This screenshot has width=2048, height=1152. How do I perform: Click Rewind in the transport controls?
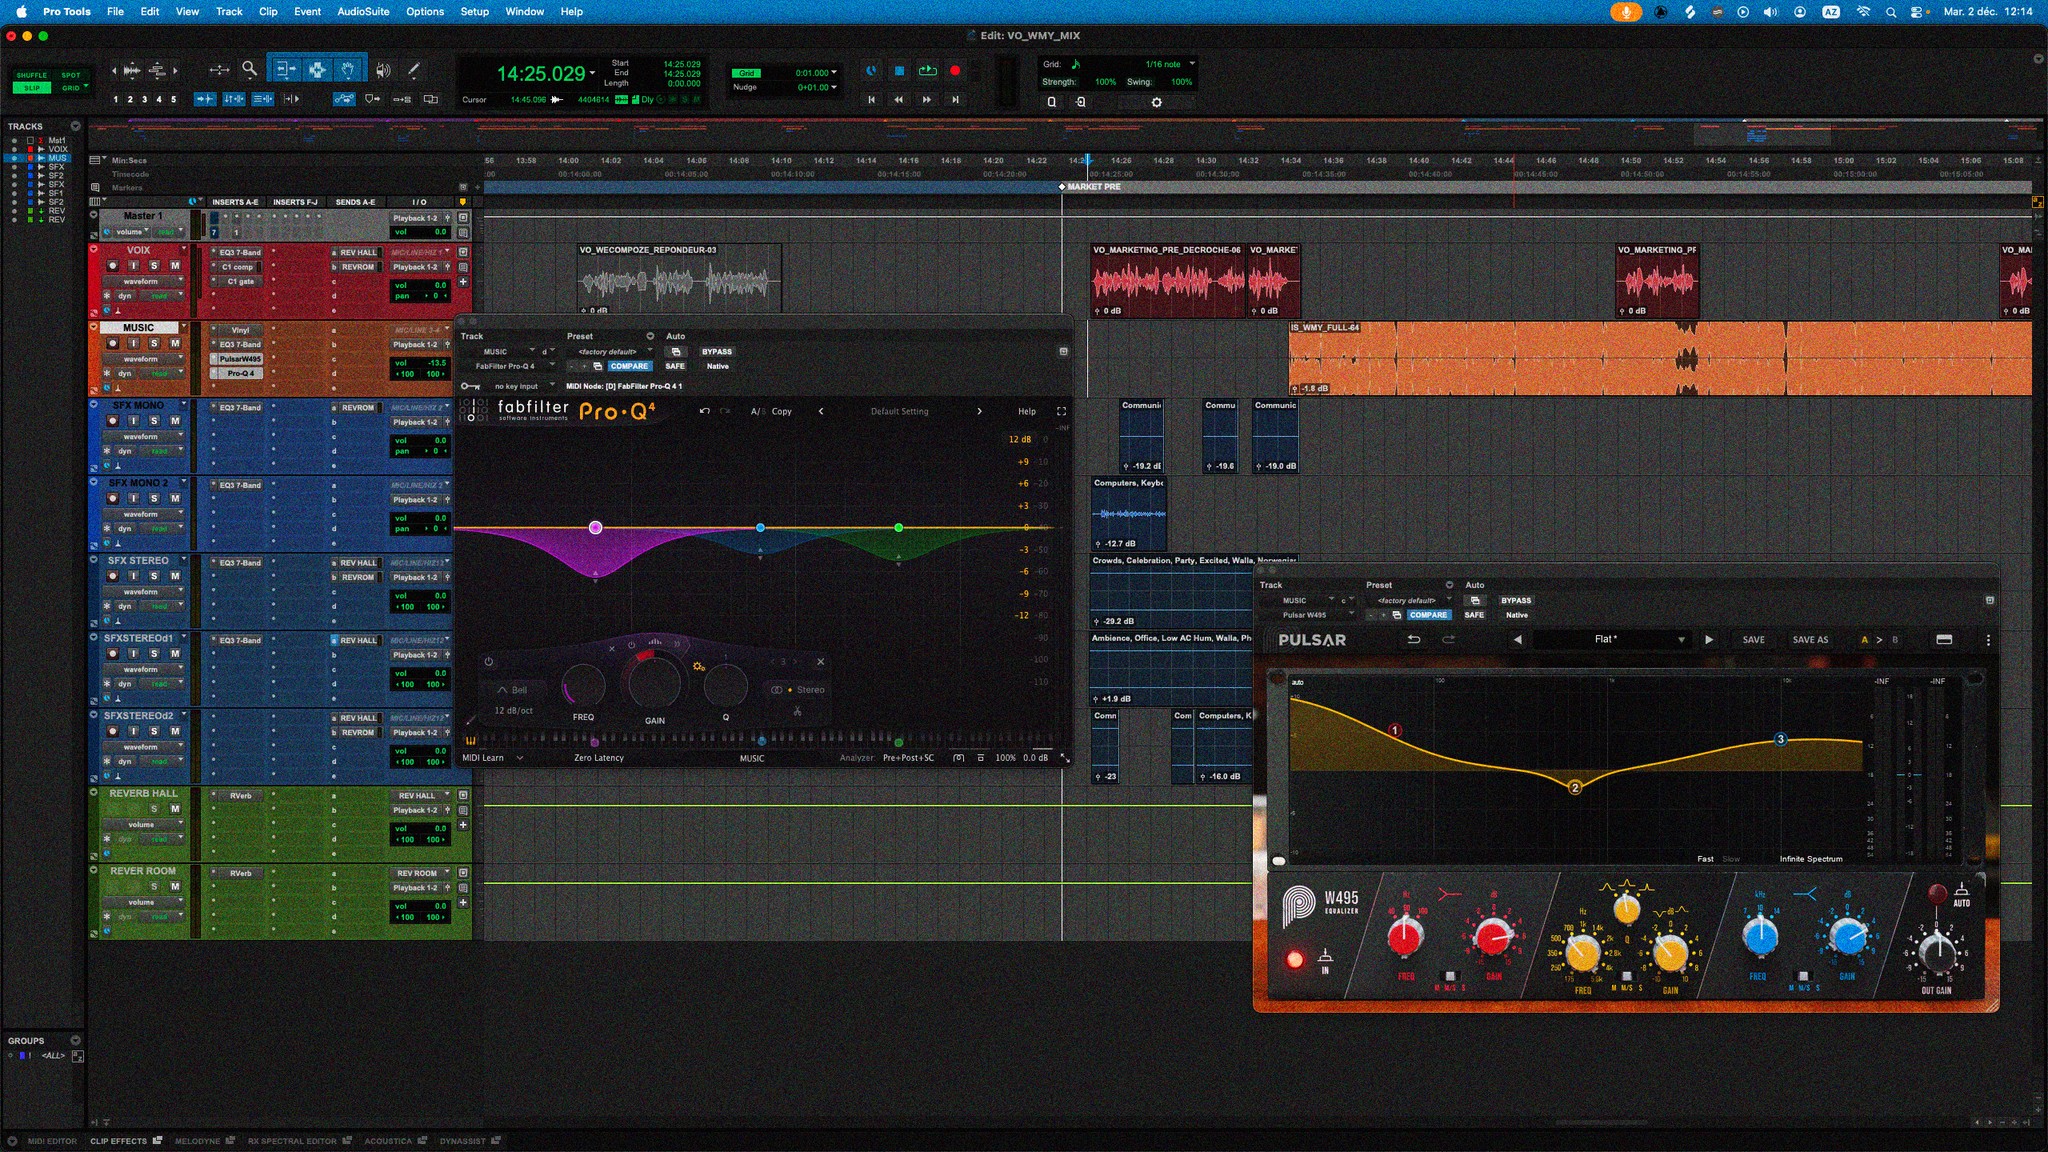tap(898, 100)
